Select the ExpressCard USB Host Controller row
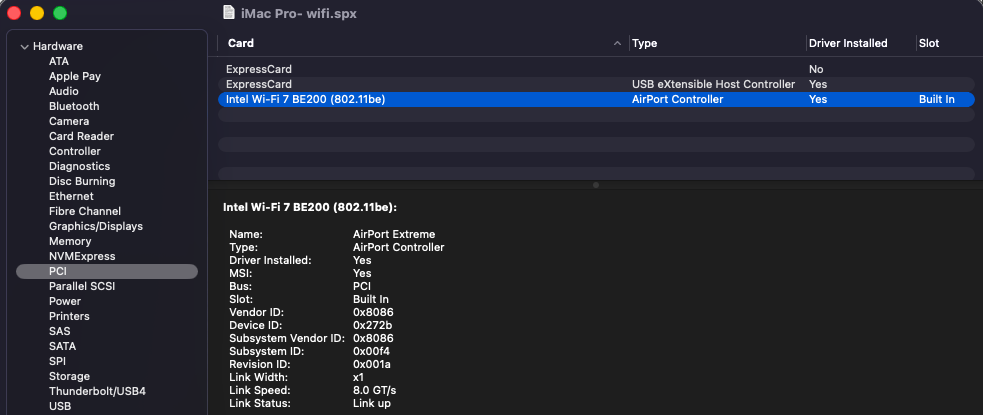This screenshot has height=415, width=983. coord(596,85)
